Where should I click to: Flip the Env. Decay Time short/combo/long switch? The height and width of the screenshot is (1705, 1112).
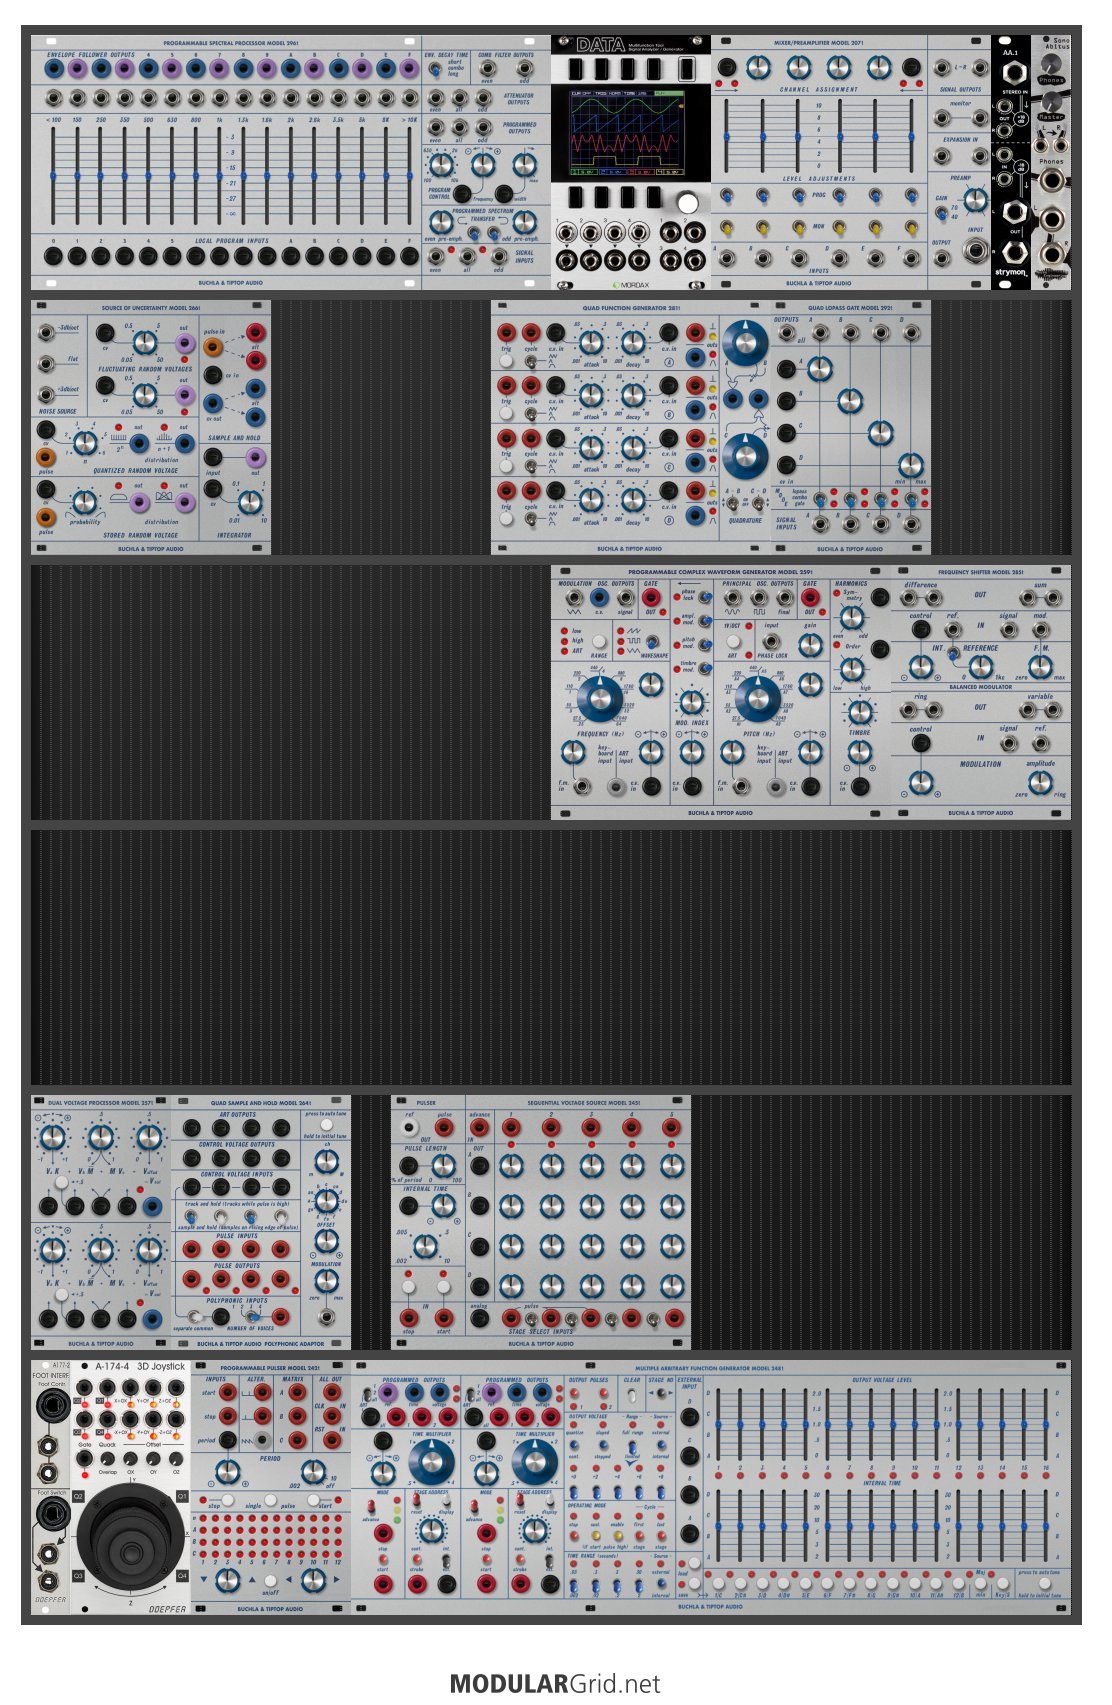[x=435, y=70]
